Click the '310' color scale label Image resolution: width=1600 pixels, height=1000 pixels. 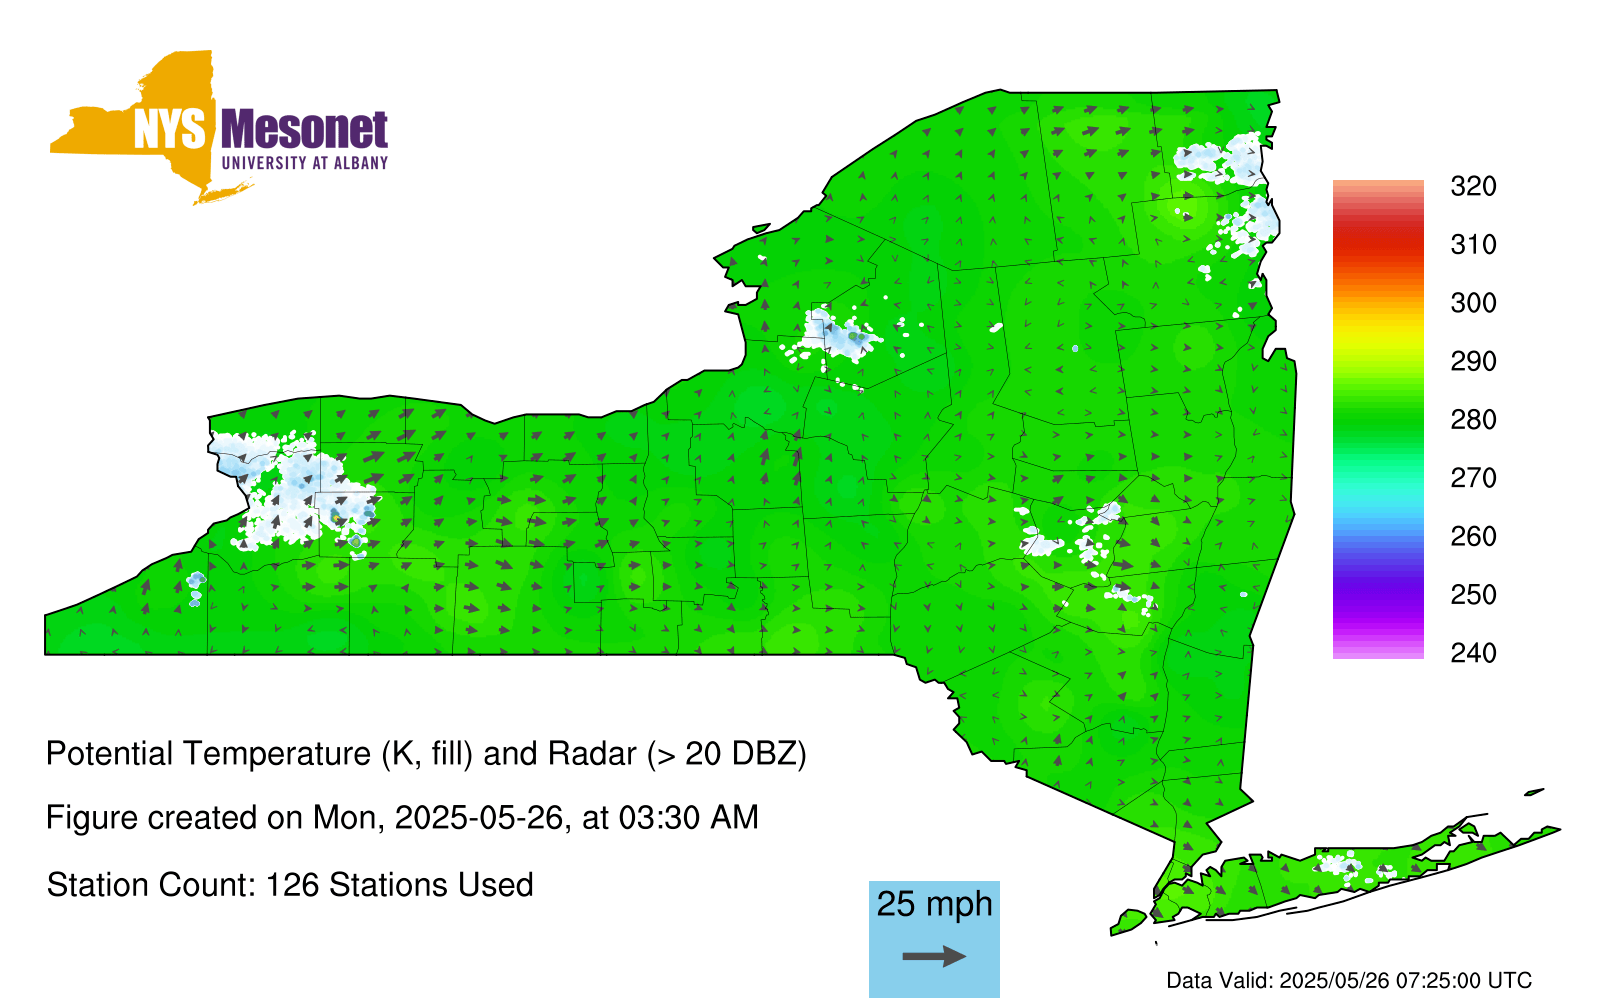pyautogui.click(x=1473, y=244)
